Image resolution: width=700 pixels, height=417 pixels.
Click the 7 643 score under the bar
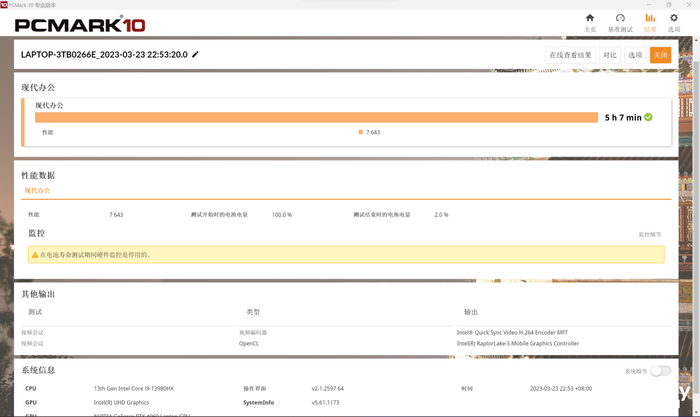point(373,132)
